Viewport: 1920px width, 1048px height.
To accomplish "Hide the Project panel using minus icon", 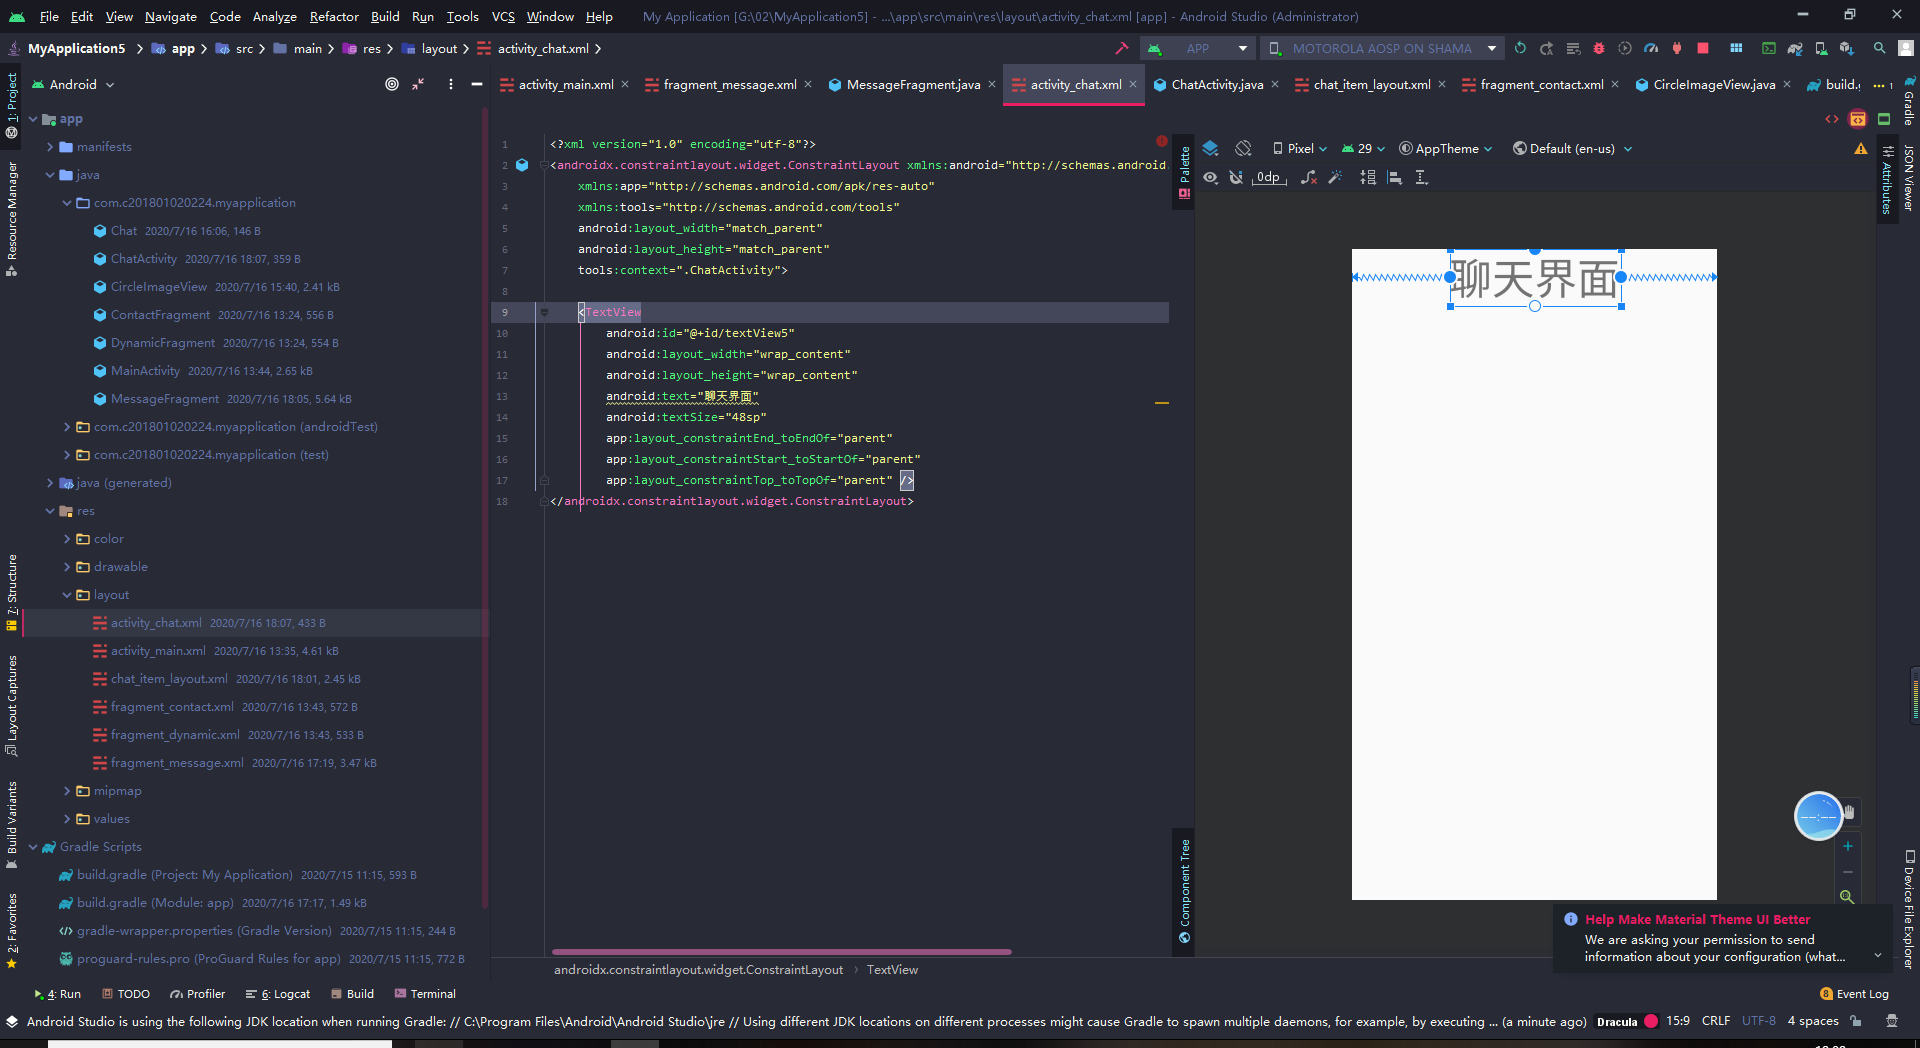I will (x=477, y=84).
